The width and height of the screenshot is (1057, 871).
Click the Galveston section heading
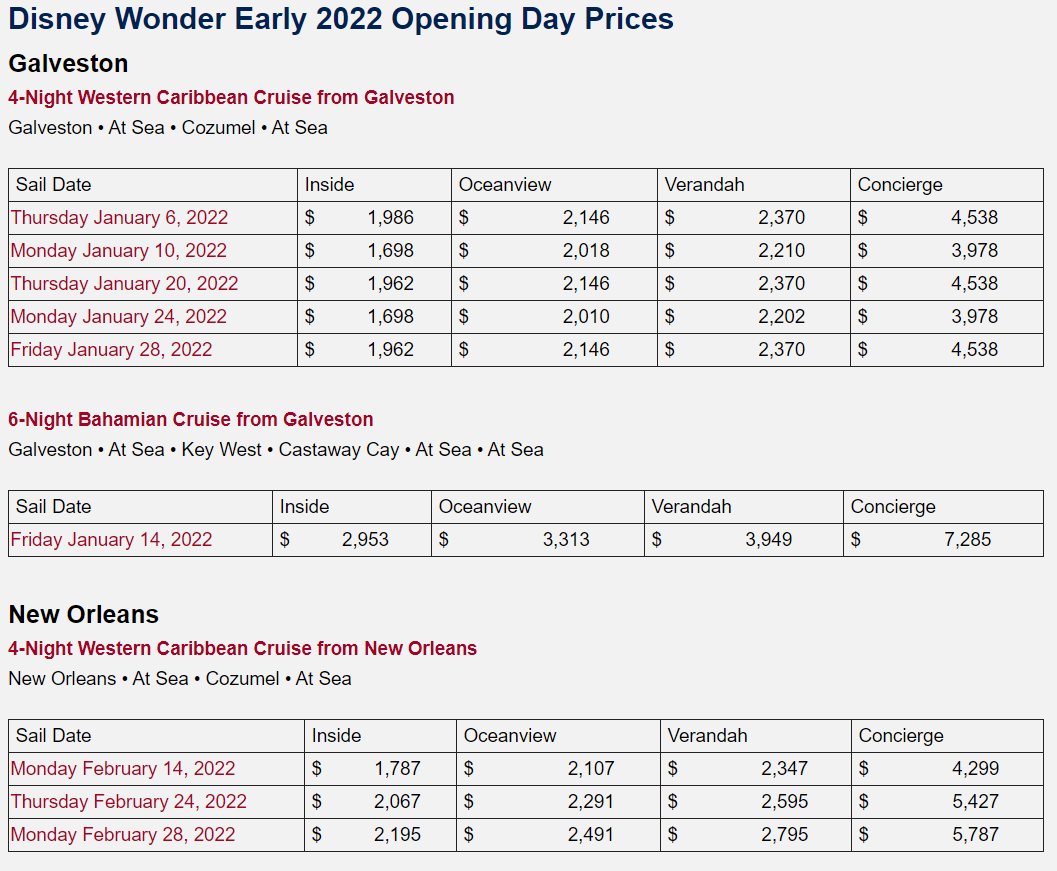(x=68, y=64)
